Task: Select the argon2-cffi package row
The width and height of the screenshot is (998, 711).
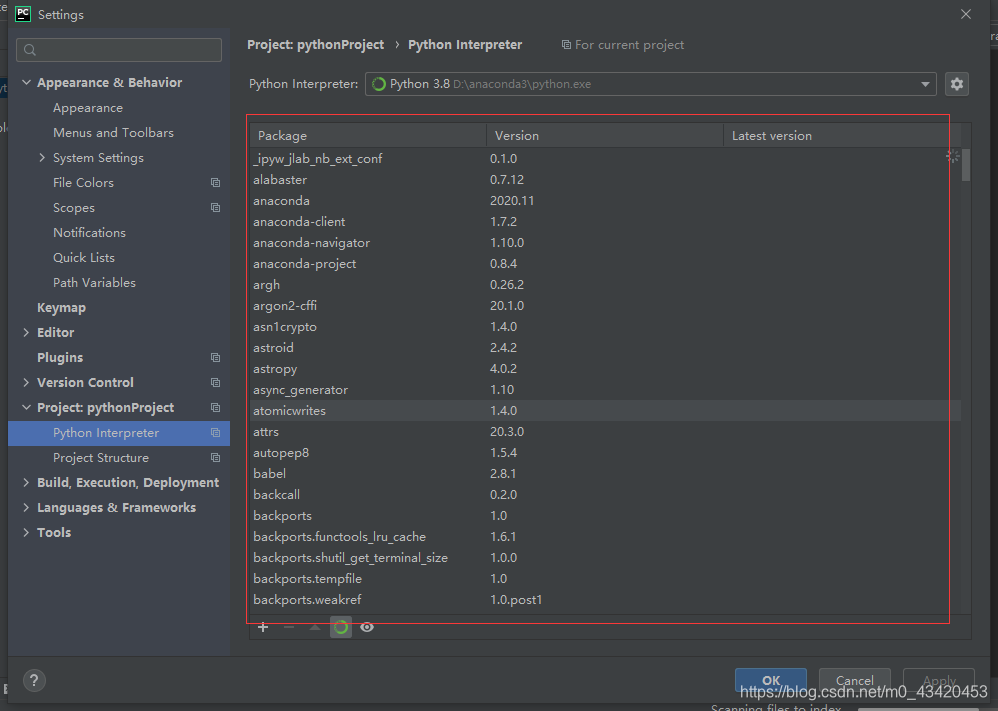Action: 605,306
